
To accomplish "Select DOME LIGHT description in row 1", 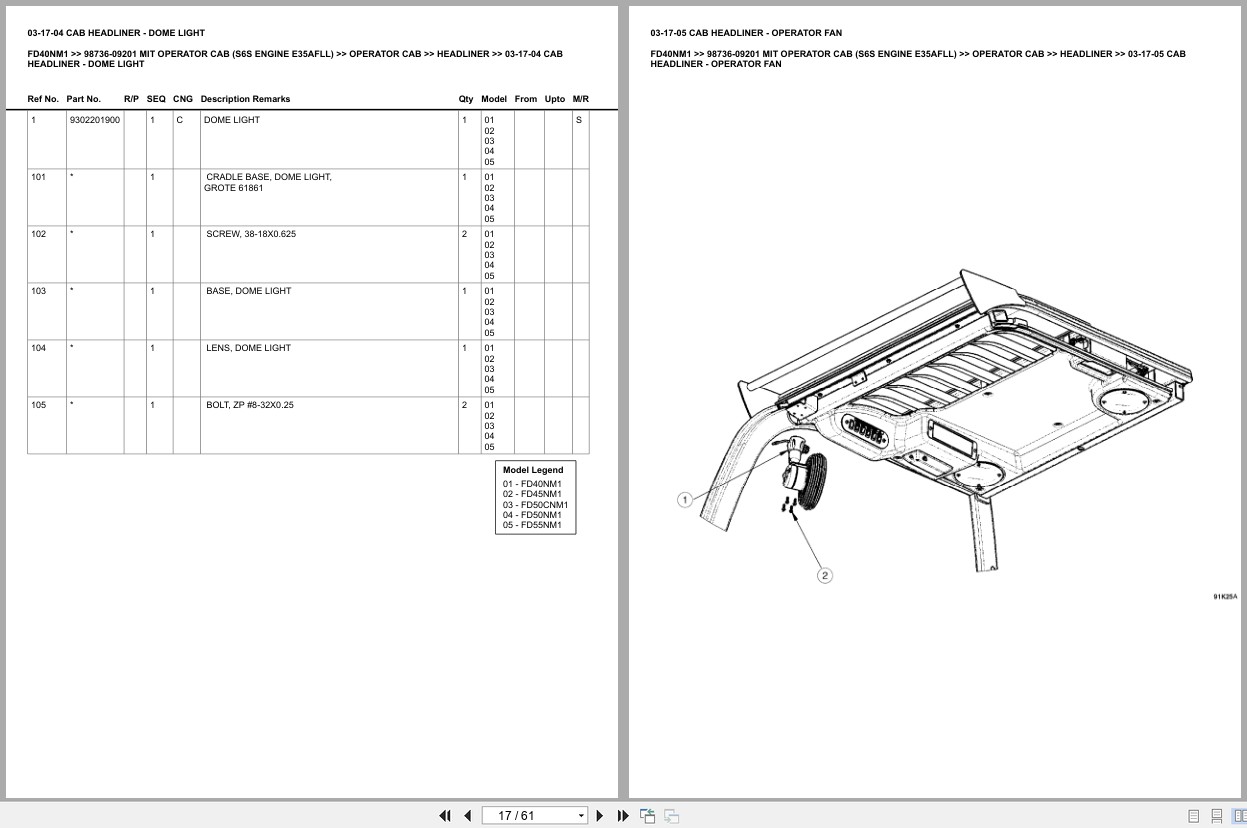I will click(232, 120).
